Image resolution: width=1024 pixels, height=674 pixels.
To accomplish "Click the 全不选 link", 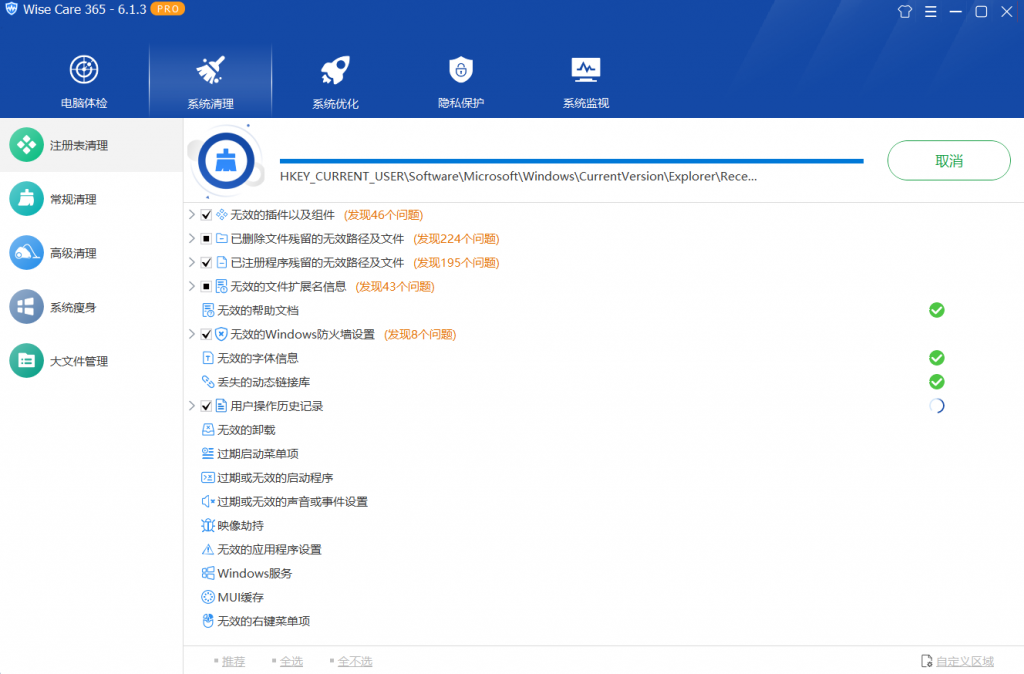I will click(355, 661).
